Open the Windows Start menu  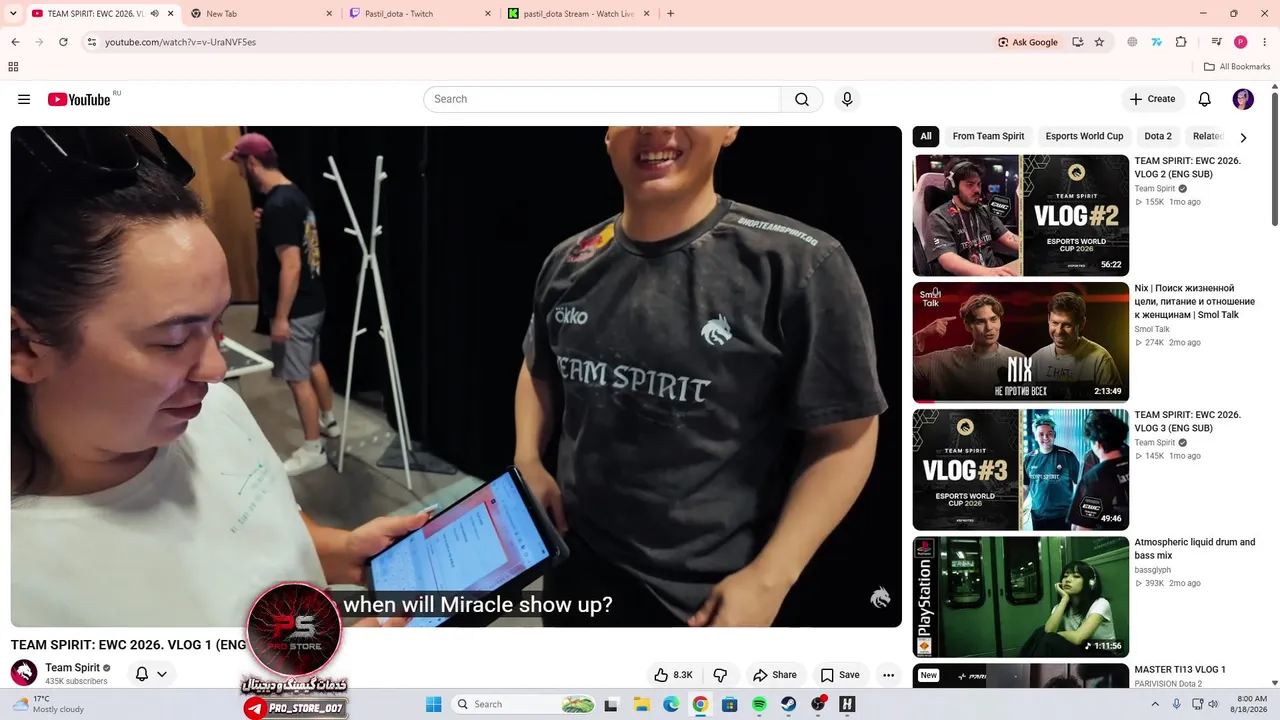[433, 704]
